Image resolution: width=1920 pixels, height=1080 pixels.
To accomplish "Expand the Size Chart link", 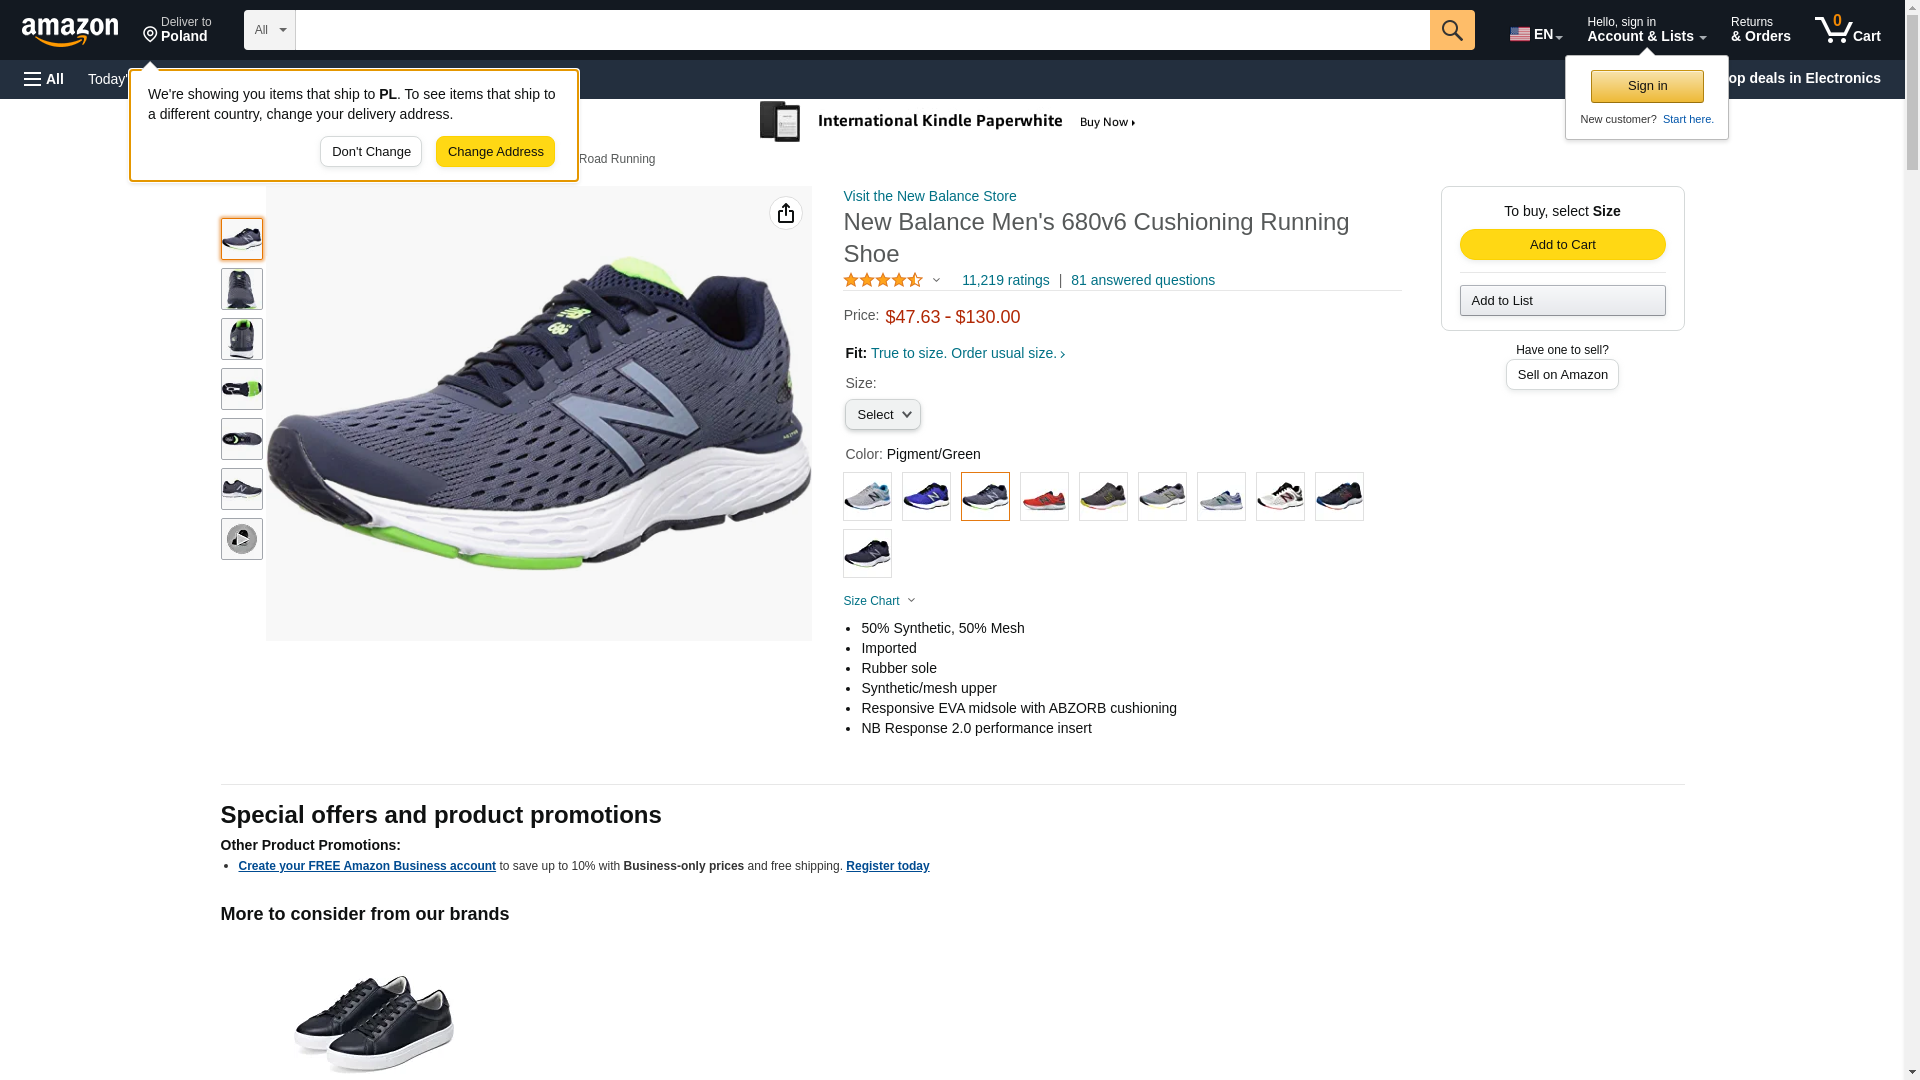I will click(x=879, y=601).
